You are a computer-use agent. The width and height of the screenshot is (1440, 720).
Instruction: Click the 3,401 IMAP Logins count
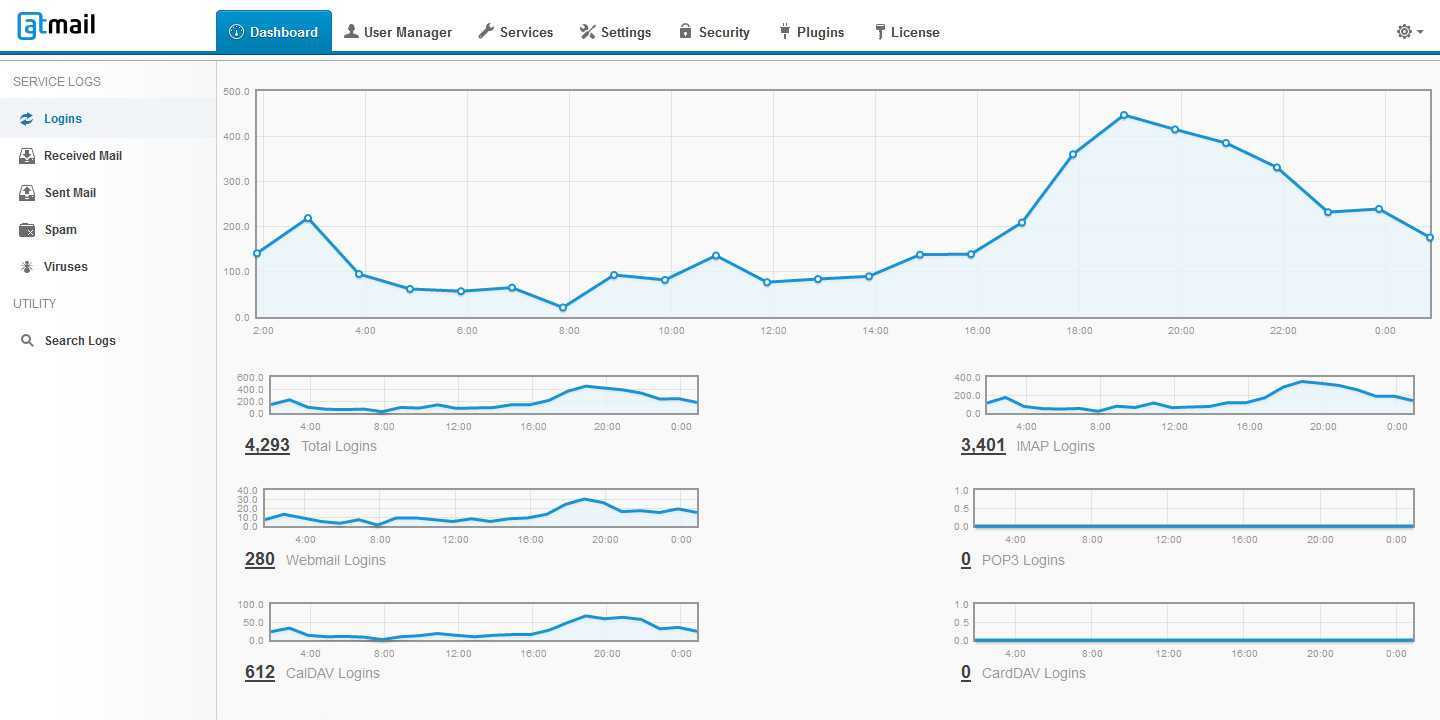click(x=983, y=445)
